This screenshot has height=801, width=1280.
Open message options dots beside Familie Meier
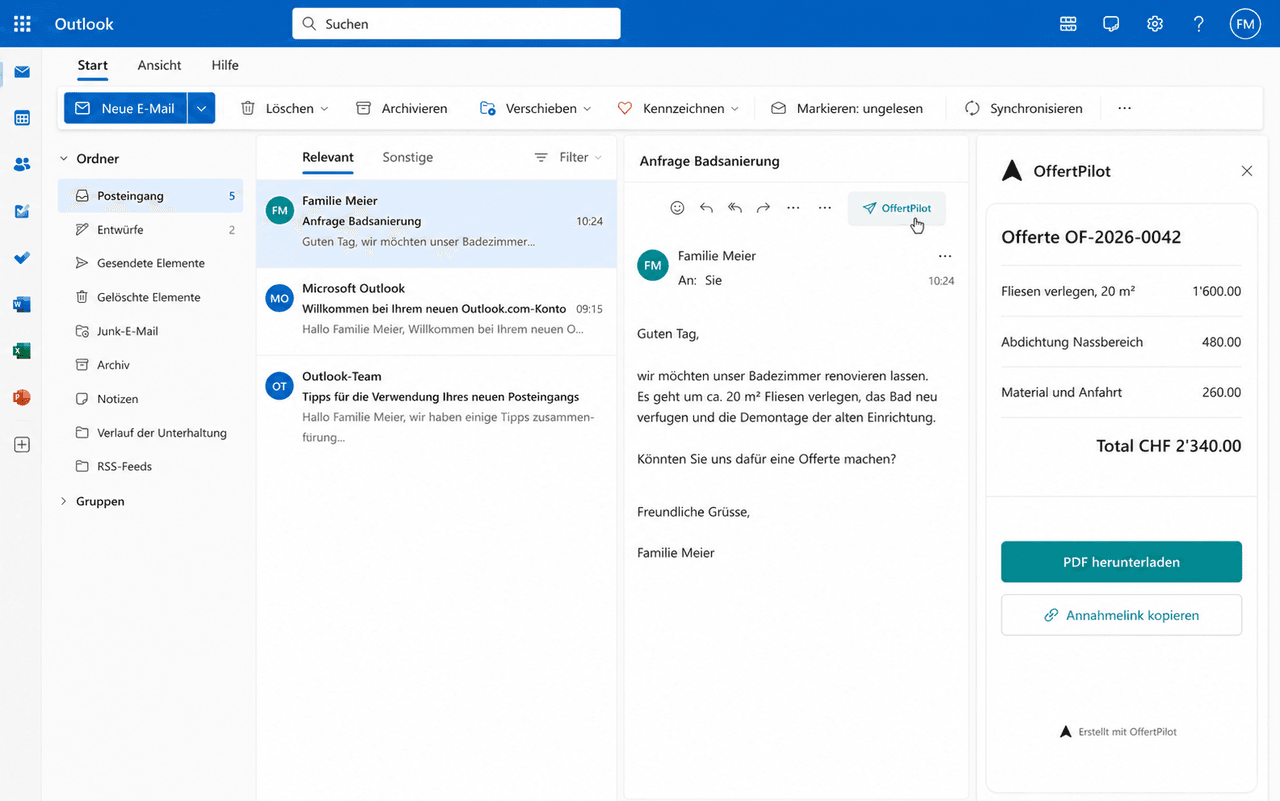tap(945, 256)
